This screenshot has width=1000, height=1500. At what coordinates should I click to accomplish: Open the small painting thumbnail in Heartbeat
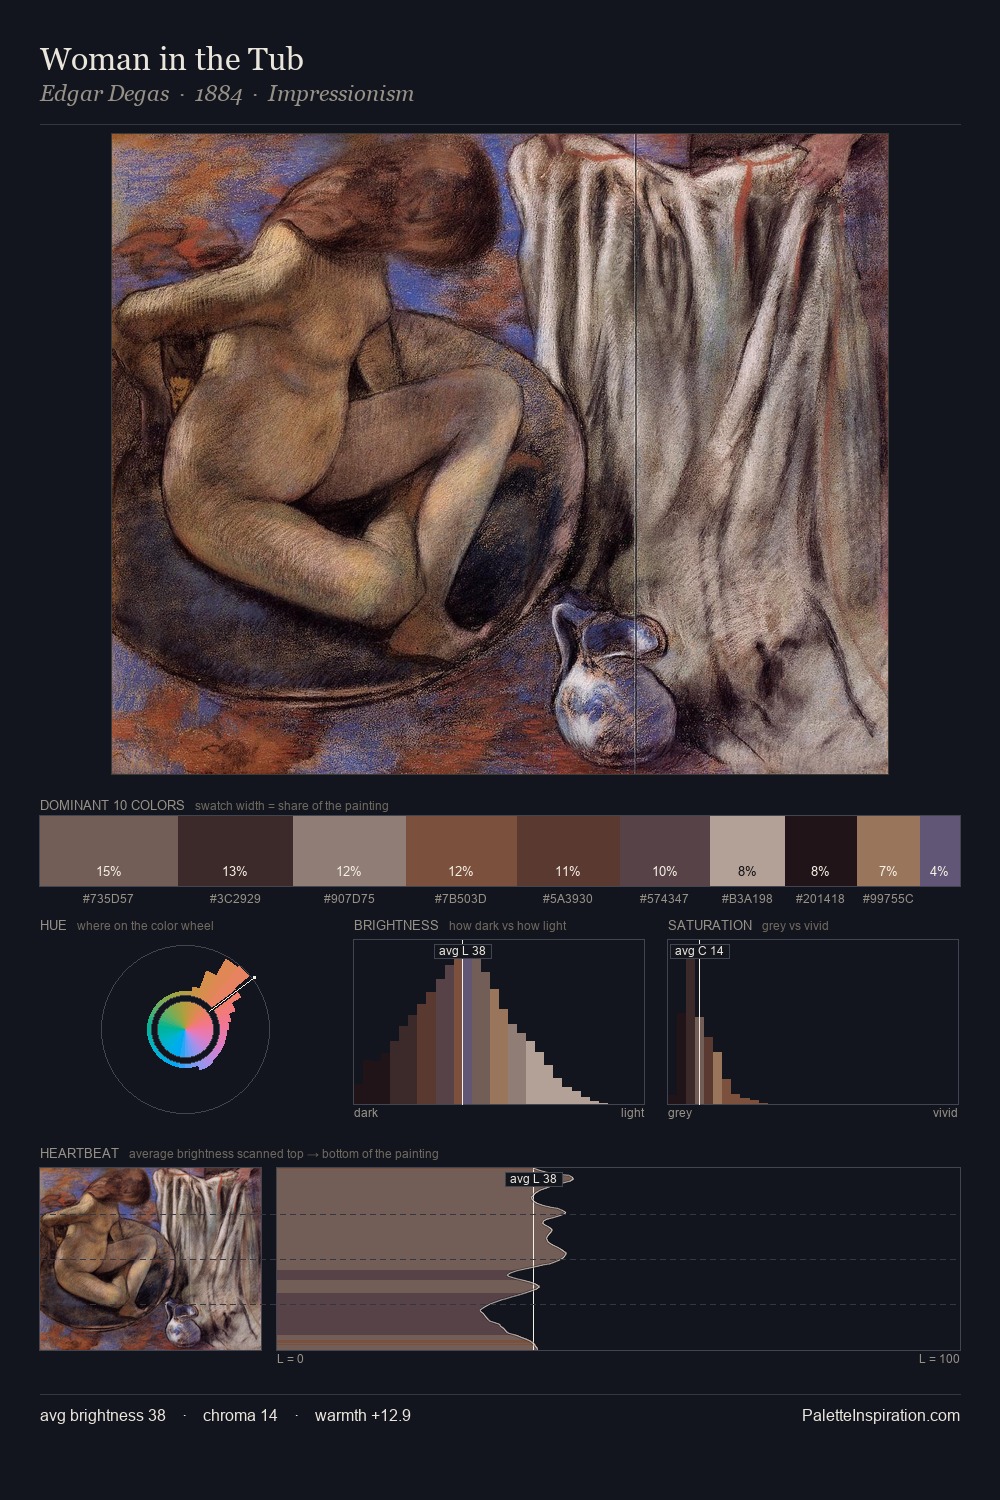click(x=150, y=1259)
